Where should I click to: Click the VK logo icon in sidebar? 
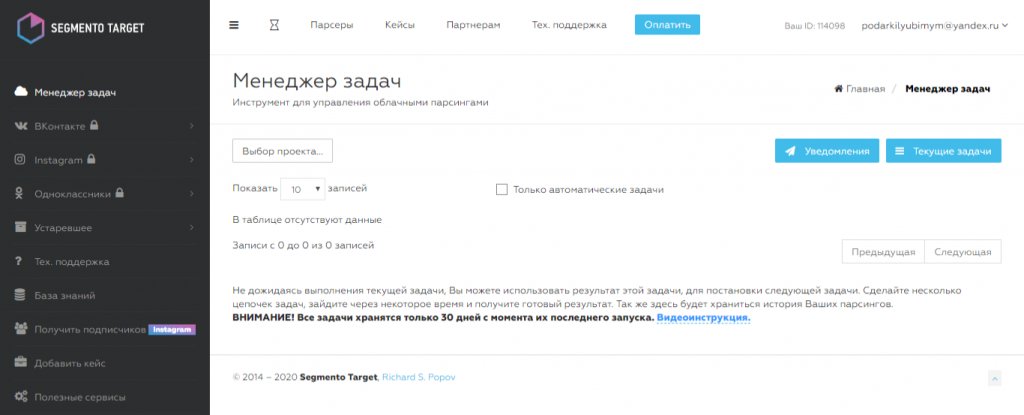(21, 125)
